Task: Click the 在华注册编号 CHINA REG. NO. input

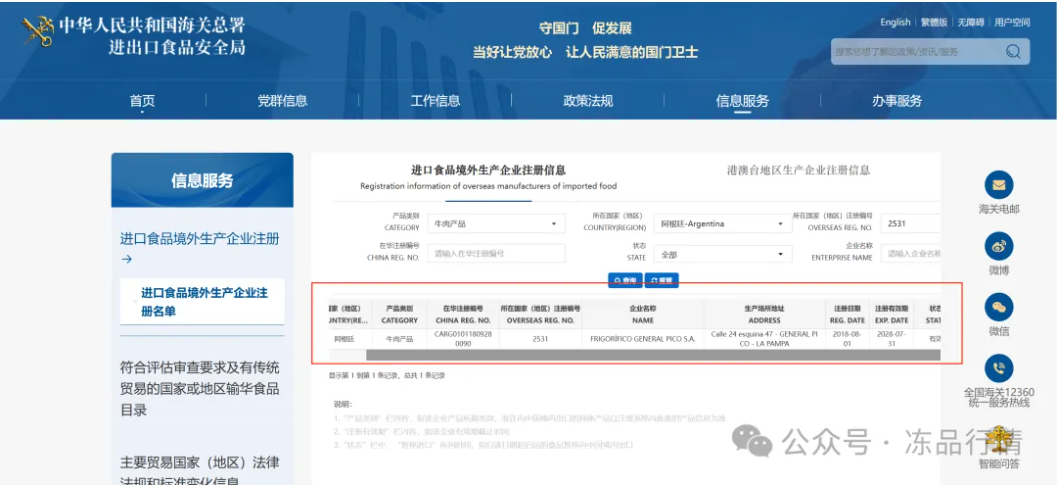Action: pos(496,255)
